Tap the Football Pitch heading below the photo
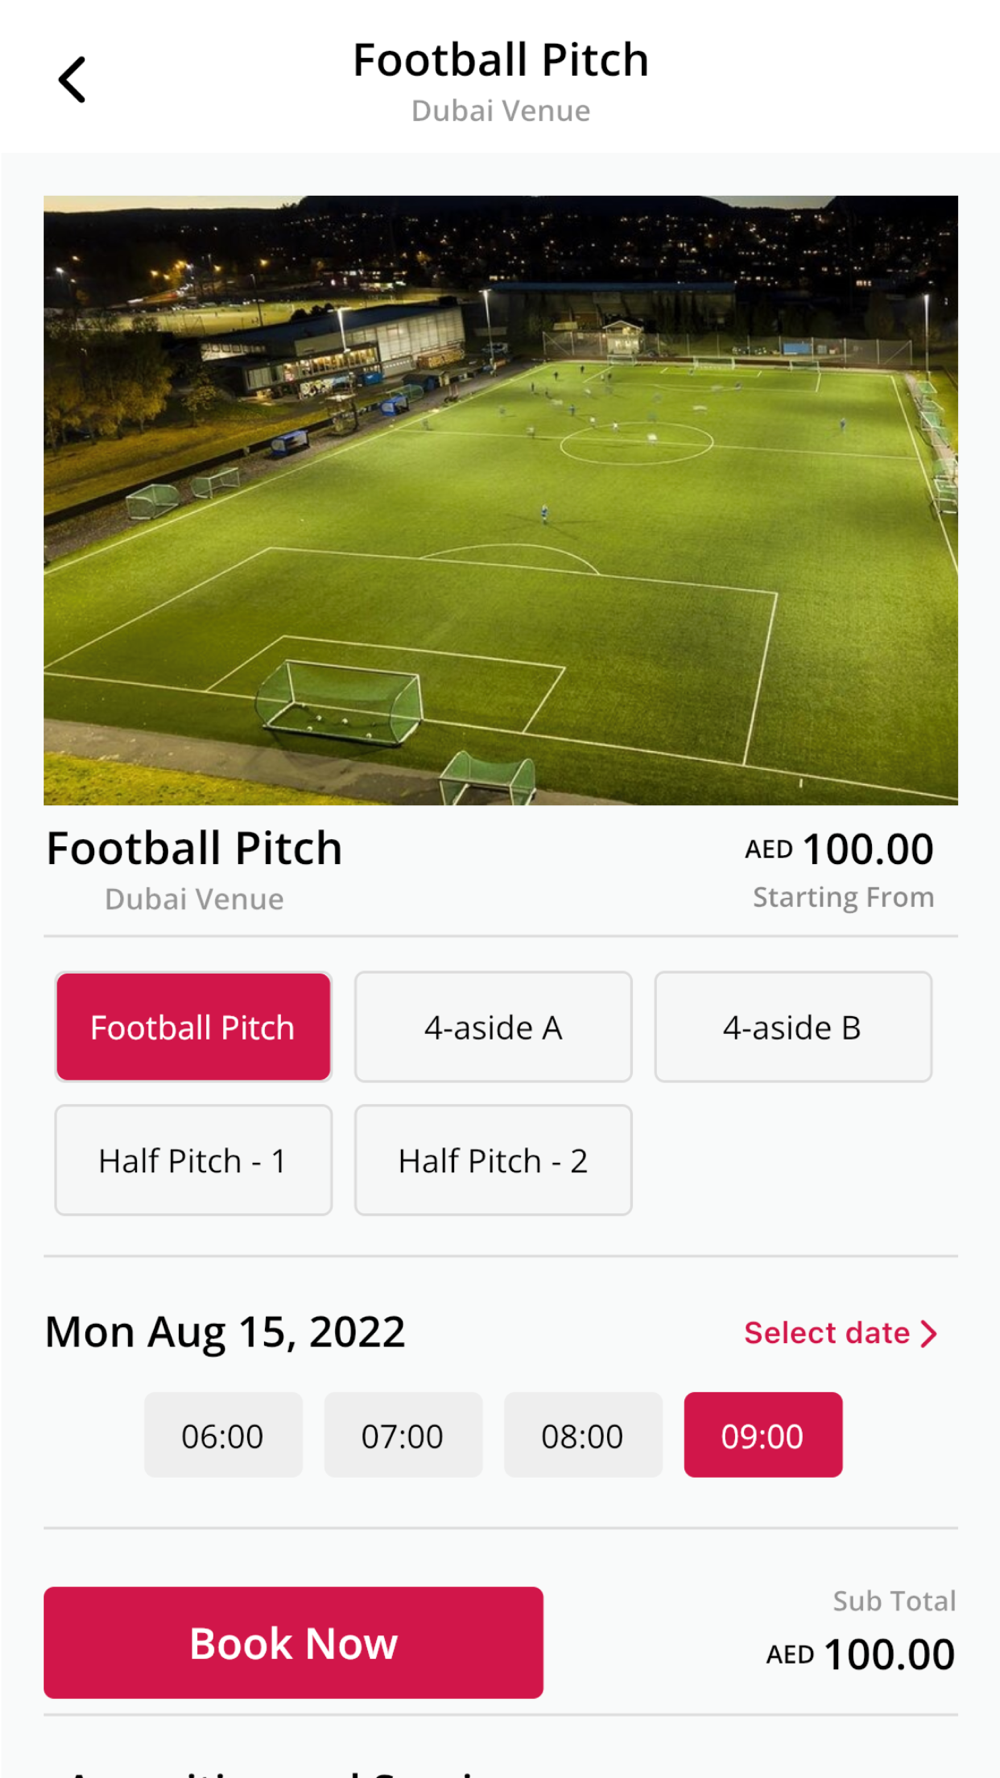The width and height of the screenshot is (1000, 1778). tap(195, 849)
